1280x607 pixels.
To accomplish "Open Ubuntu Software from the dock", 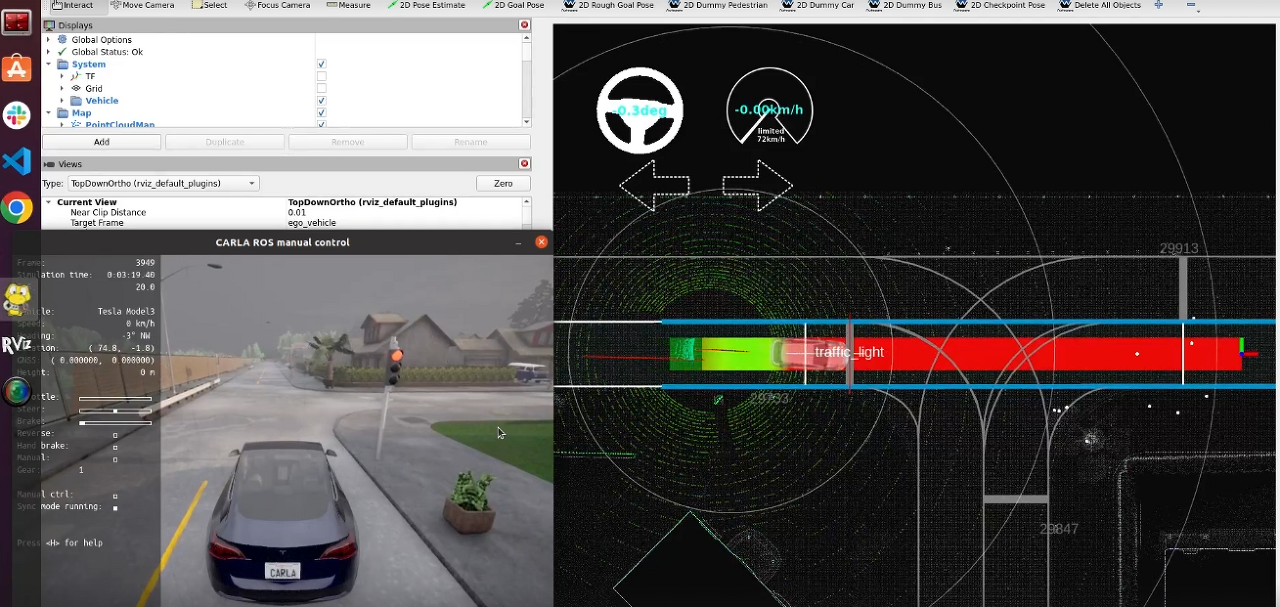I will click(x=16, y=68).
